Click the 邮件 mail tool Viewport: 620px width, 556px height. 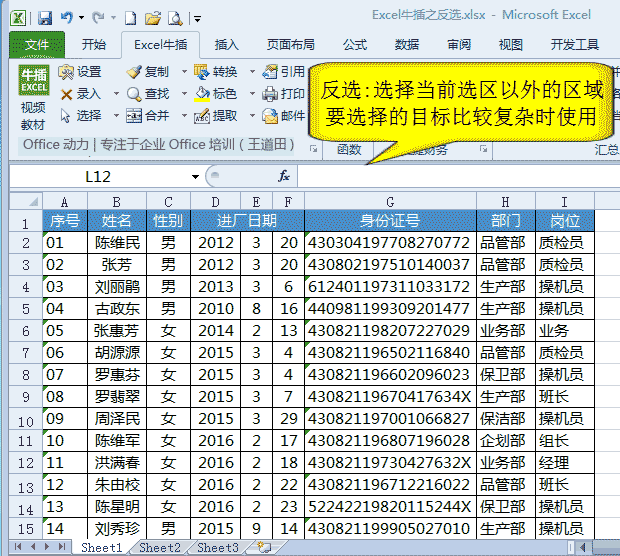(284, 116)
